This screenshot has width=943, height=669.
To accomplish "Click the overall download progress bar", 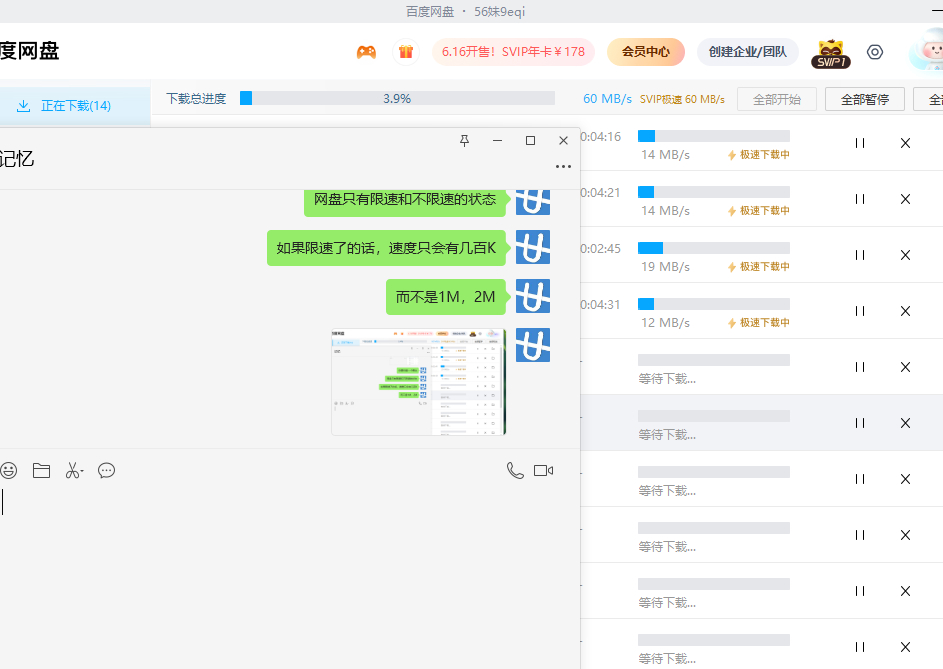I will (x=397, y=98).
